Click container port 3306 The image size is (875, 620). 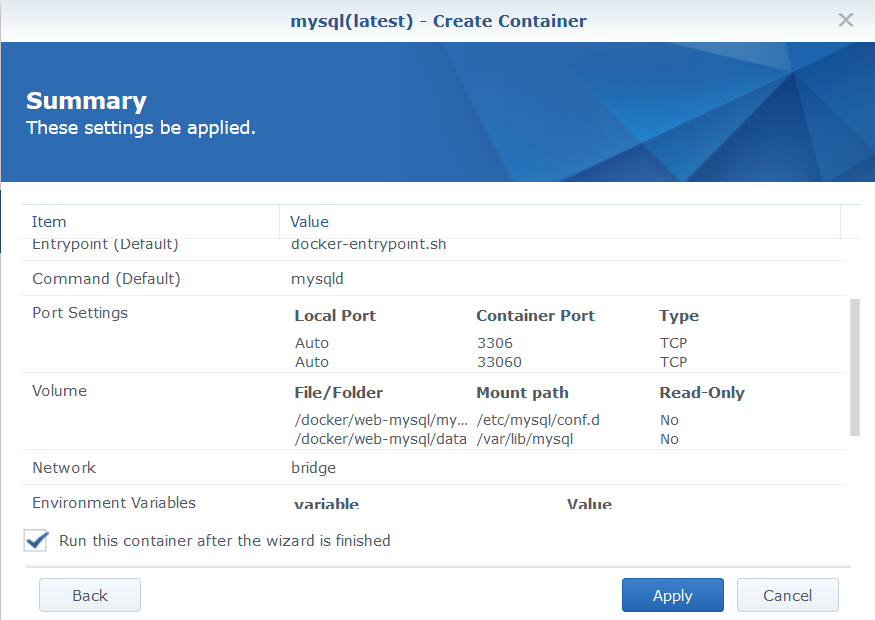point(494,343)
